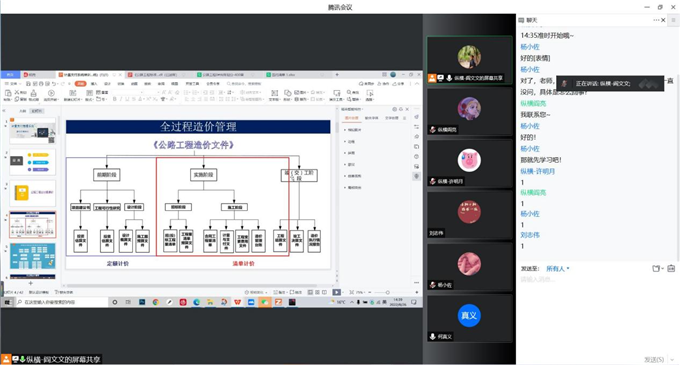Select slide thumbnail five in the slide panel
Screen dimensions: 680x365
coord(33,256)
